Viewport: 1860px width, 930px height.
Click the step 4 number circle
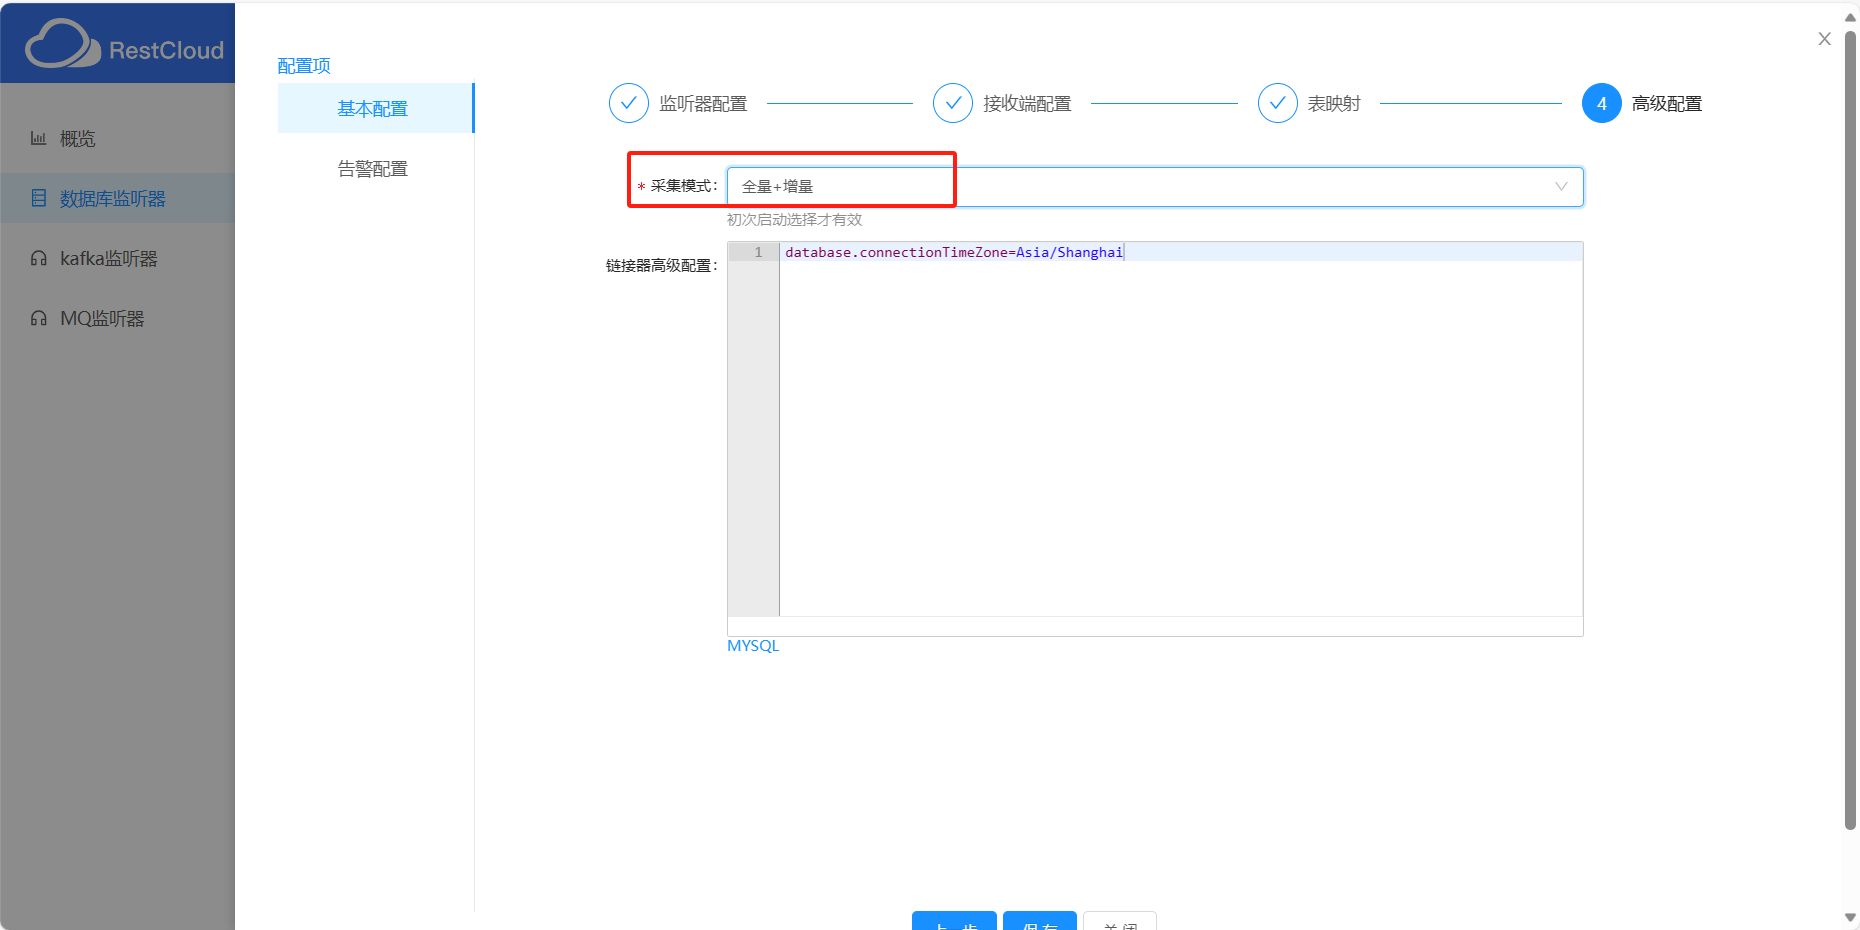(x=1602, y=103)
